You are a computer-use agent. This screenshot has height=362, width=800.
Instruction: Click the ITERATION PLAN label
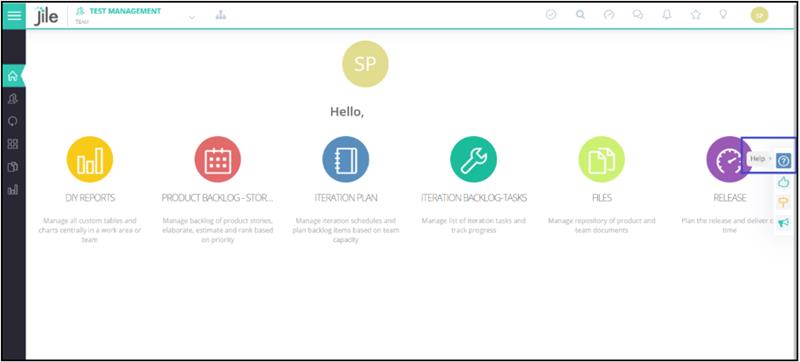point(346,198)
